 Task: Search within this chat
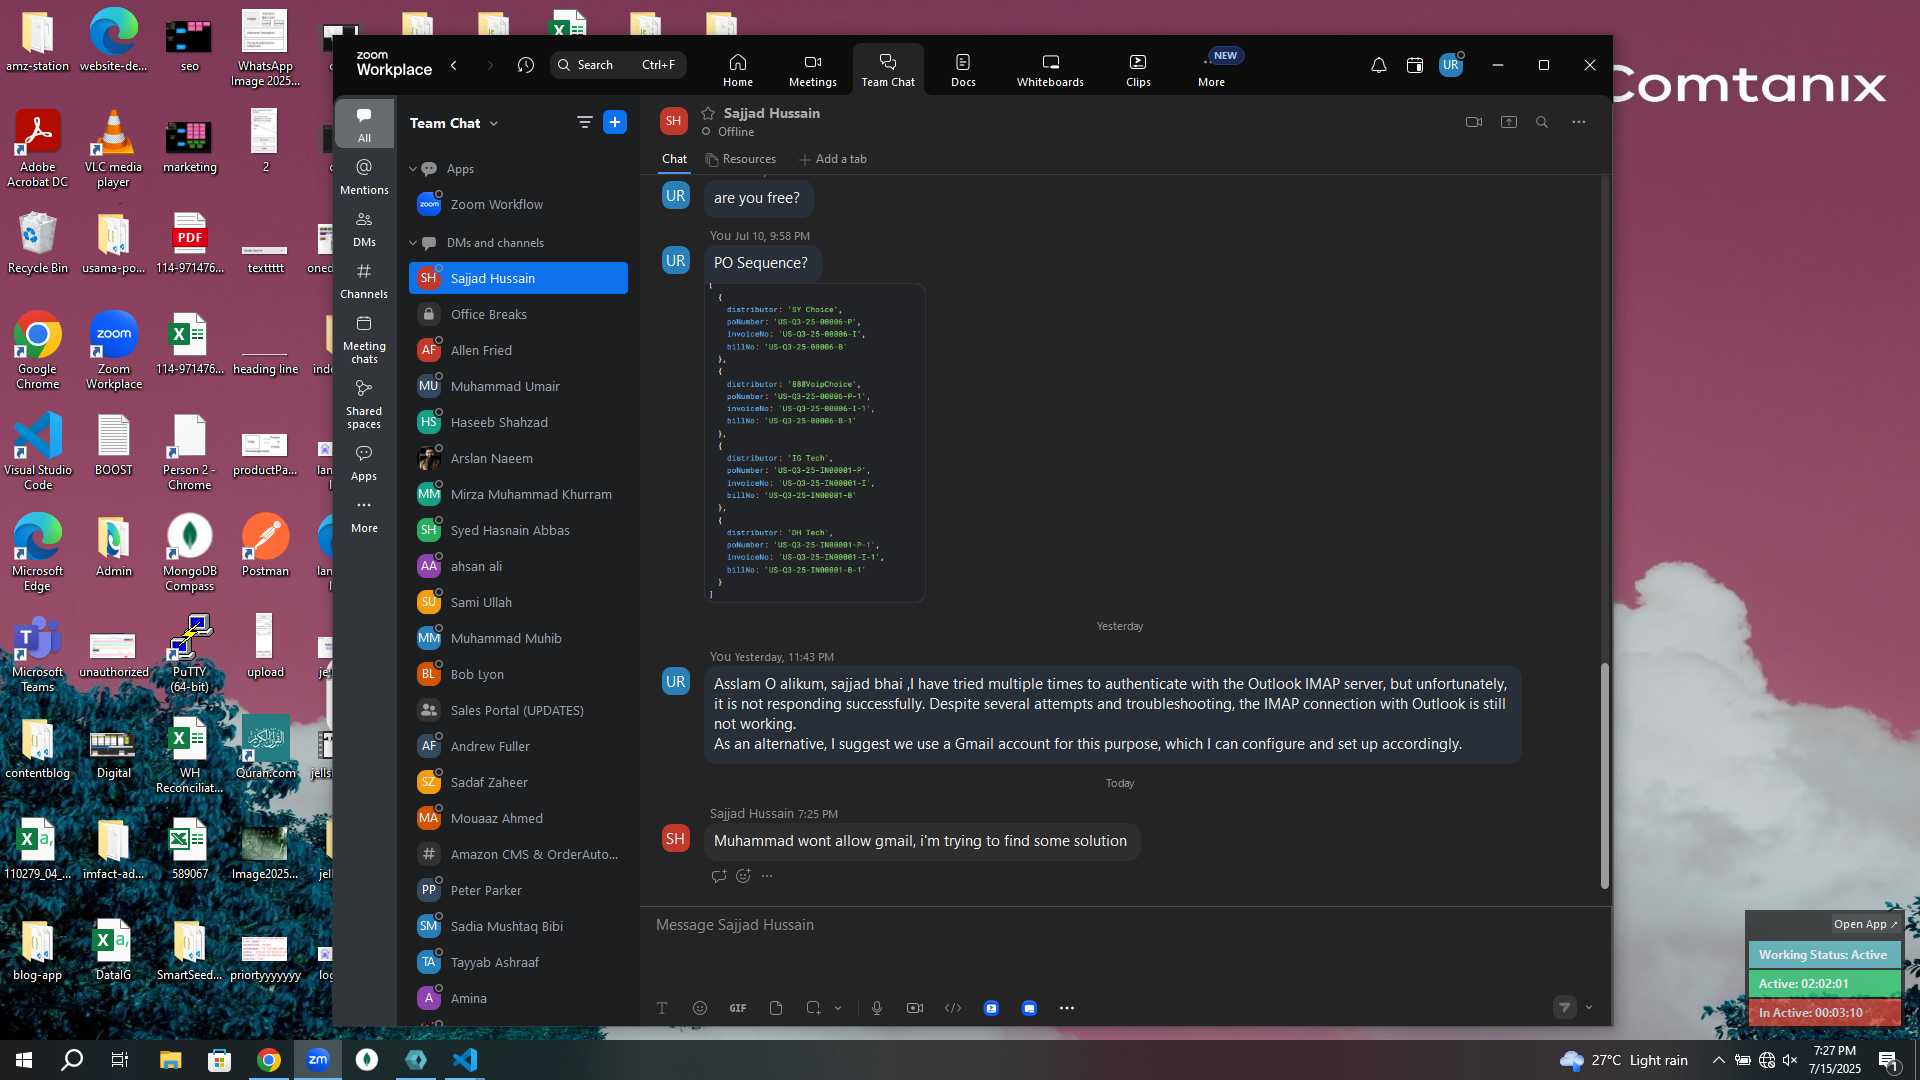click(x=1542, y=122)
